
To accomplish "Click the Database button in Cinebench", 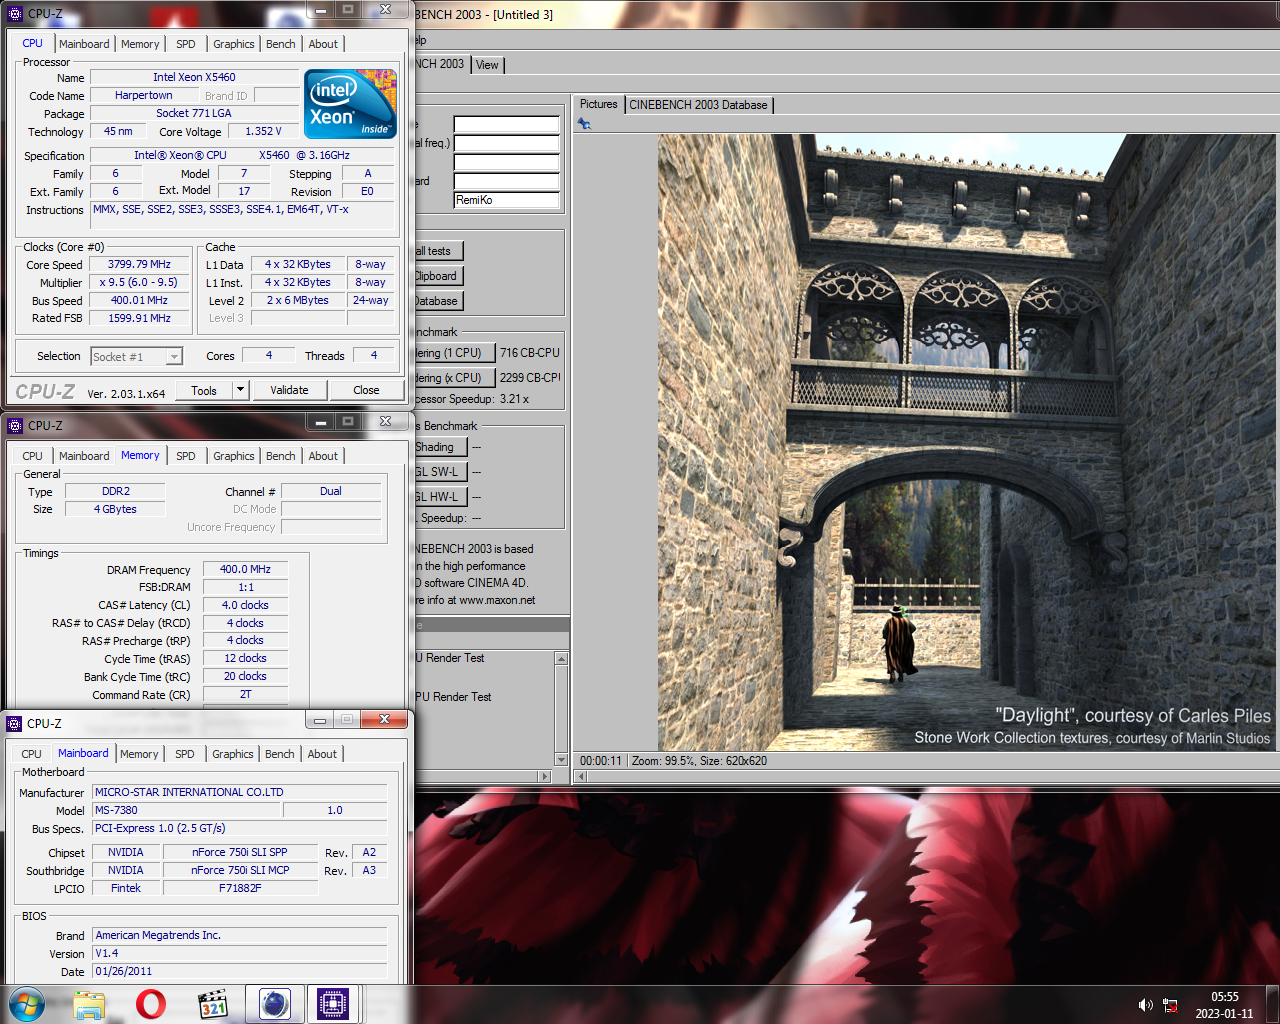I will pos(439,301).
